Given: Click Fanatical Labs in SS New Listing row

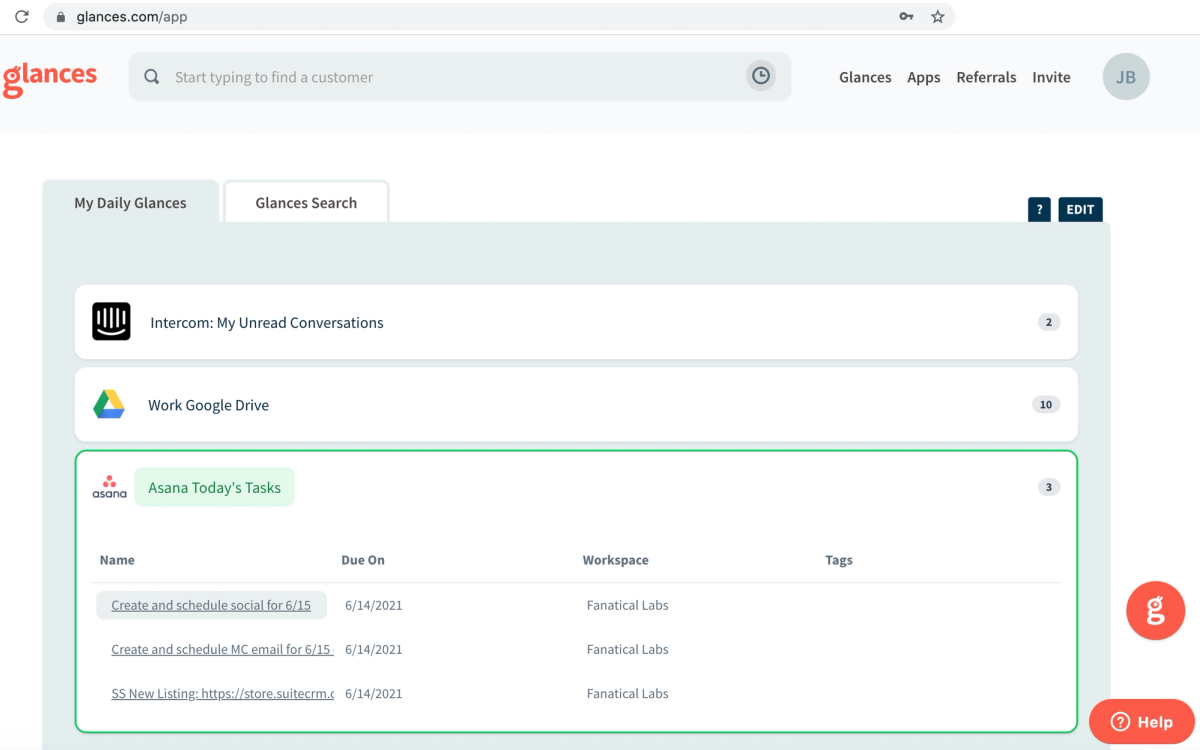Looking at the screenshot, I should pyautogui.click(x=628, y=693).
